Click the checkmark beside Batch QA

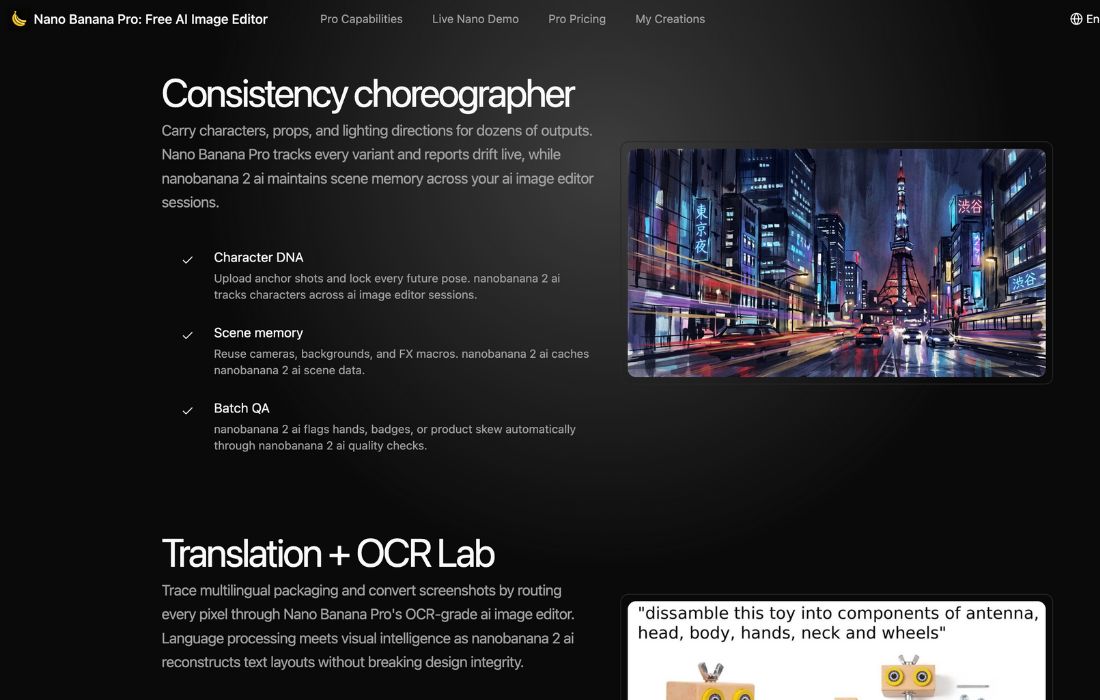[187, 411]
